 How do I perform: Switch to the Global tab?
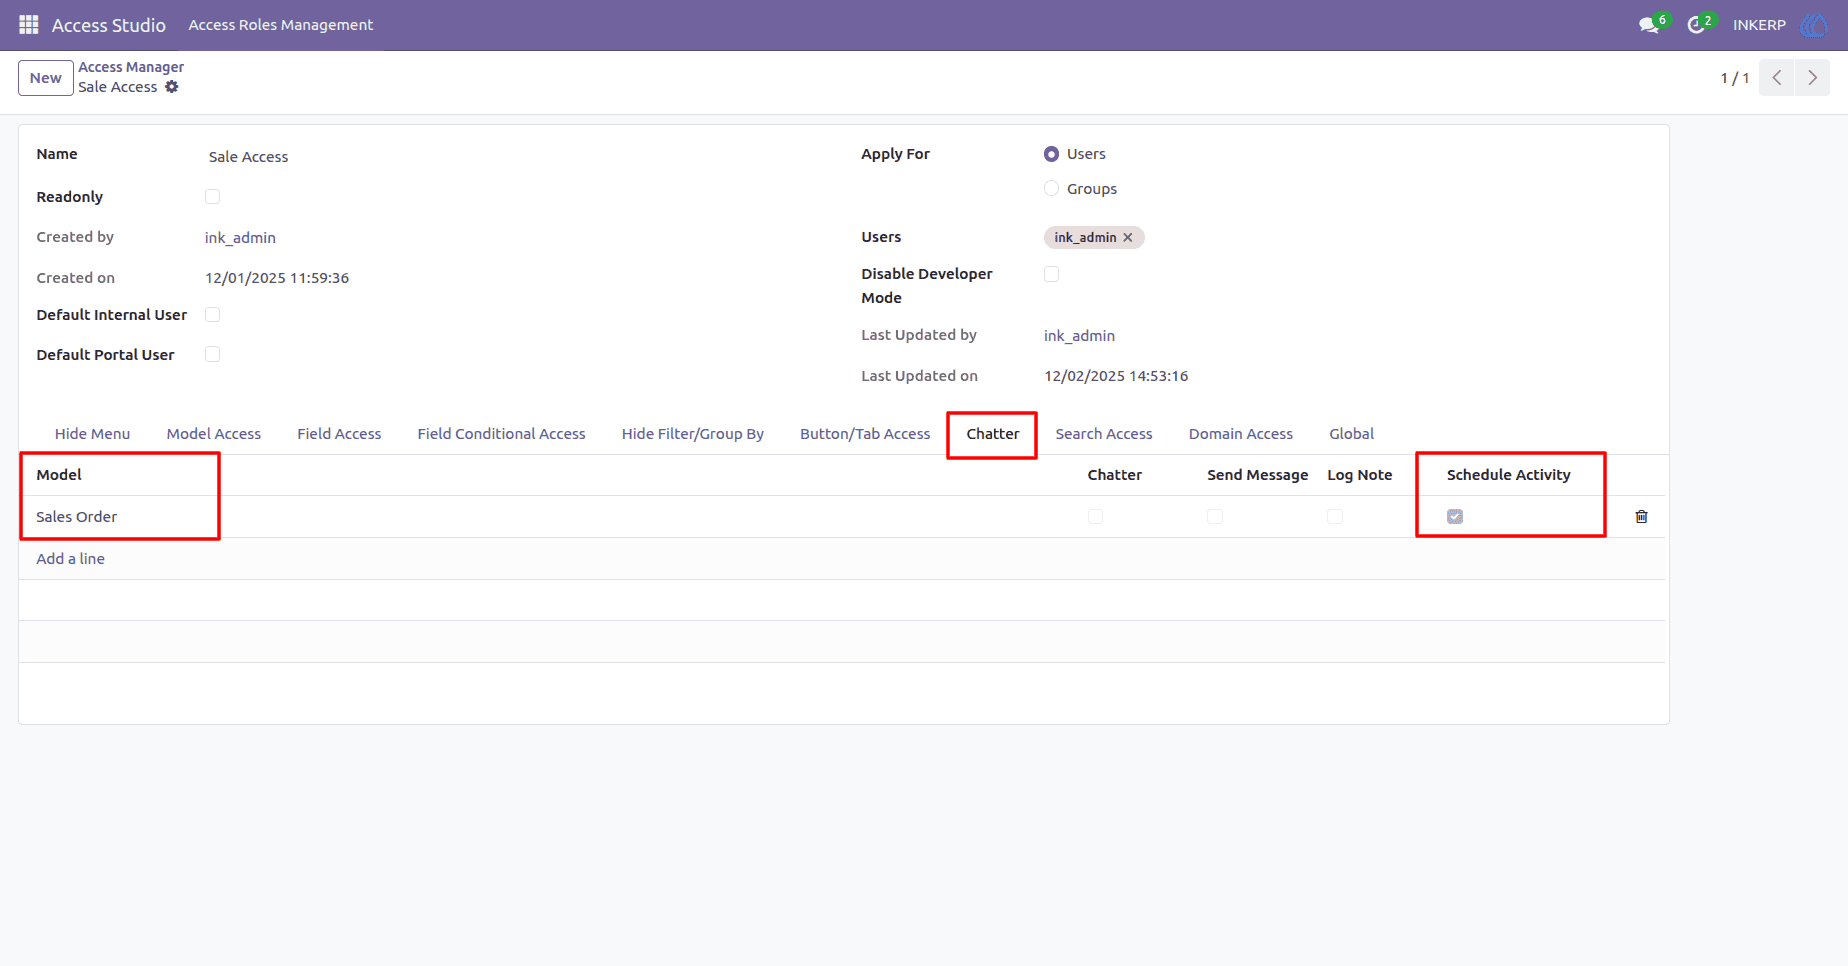click(x=1352, y=434)
